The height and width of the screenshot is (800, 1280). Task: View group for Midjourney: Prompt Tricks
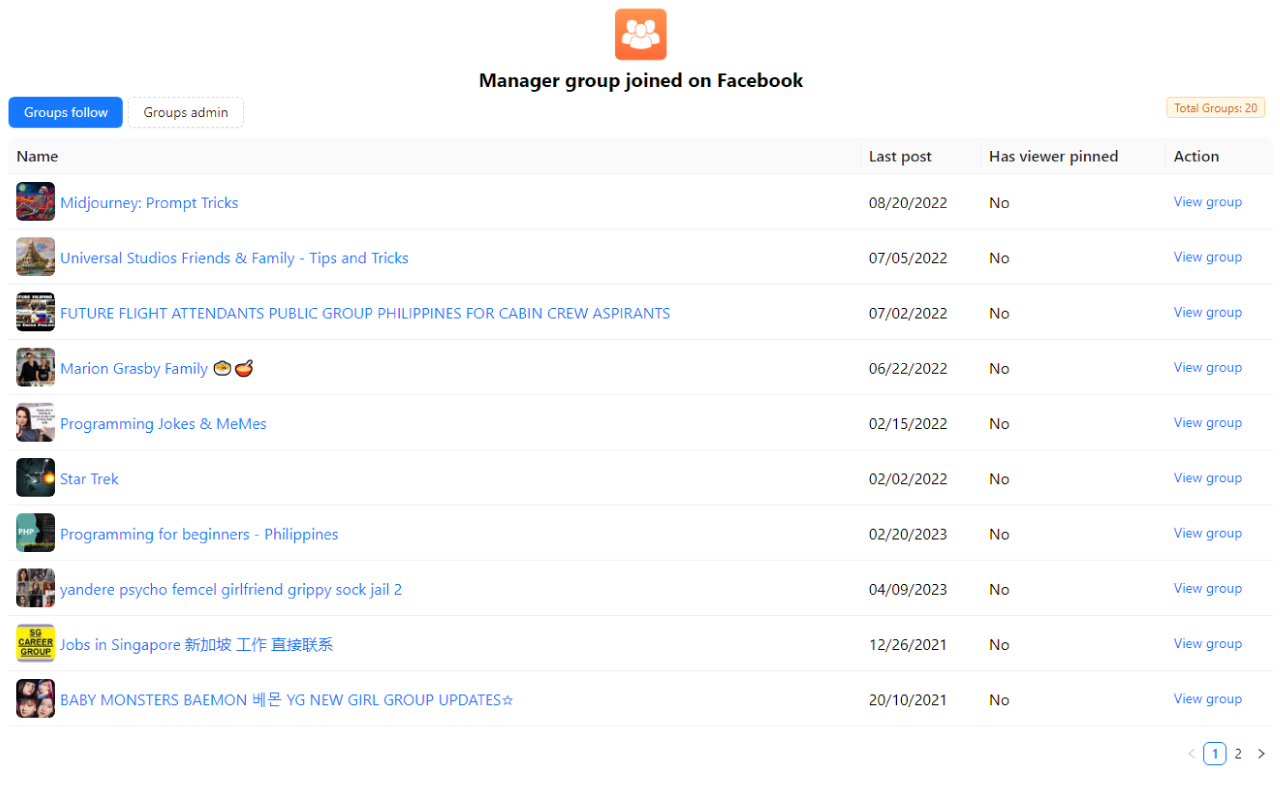[x=1207, y=201]
